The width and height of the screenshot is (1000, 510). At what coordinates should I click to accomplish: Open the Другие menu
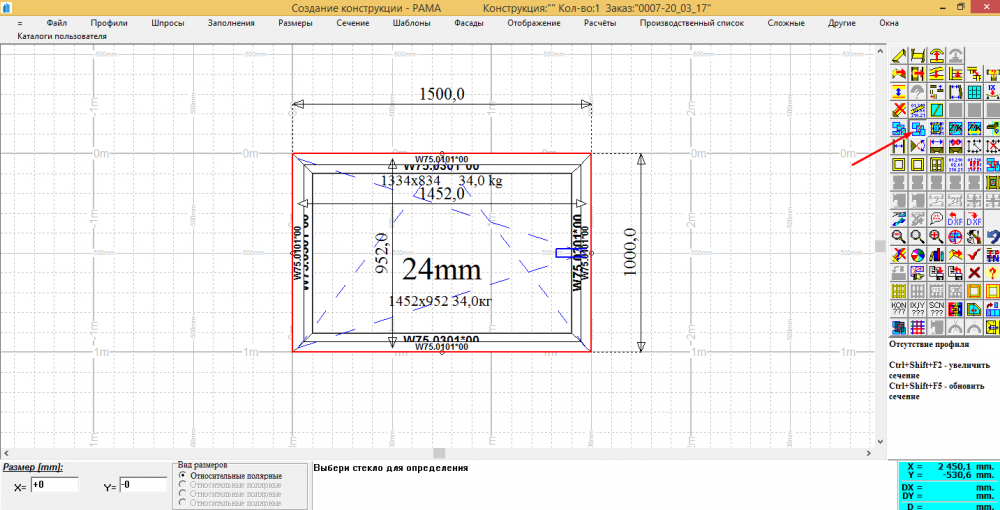(x=842, y=23)
